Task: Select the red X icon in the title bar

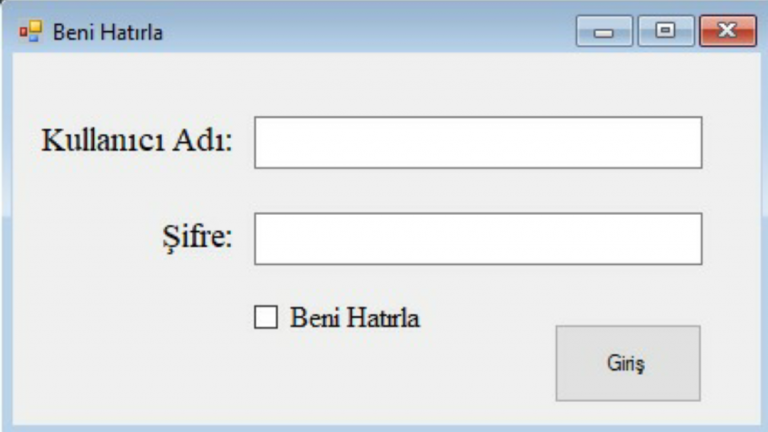Action: click(728, 30)
